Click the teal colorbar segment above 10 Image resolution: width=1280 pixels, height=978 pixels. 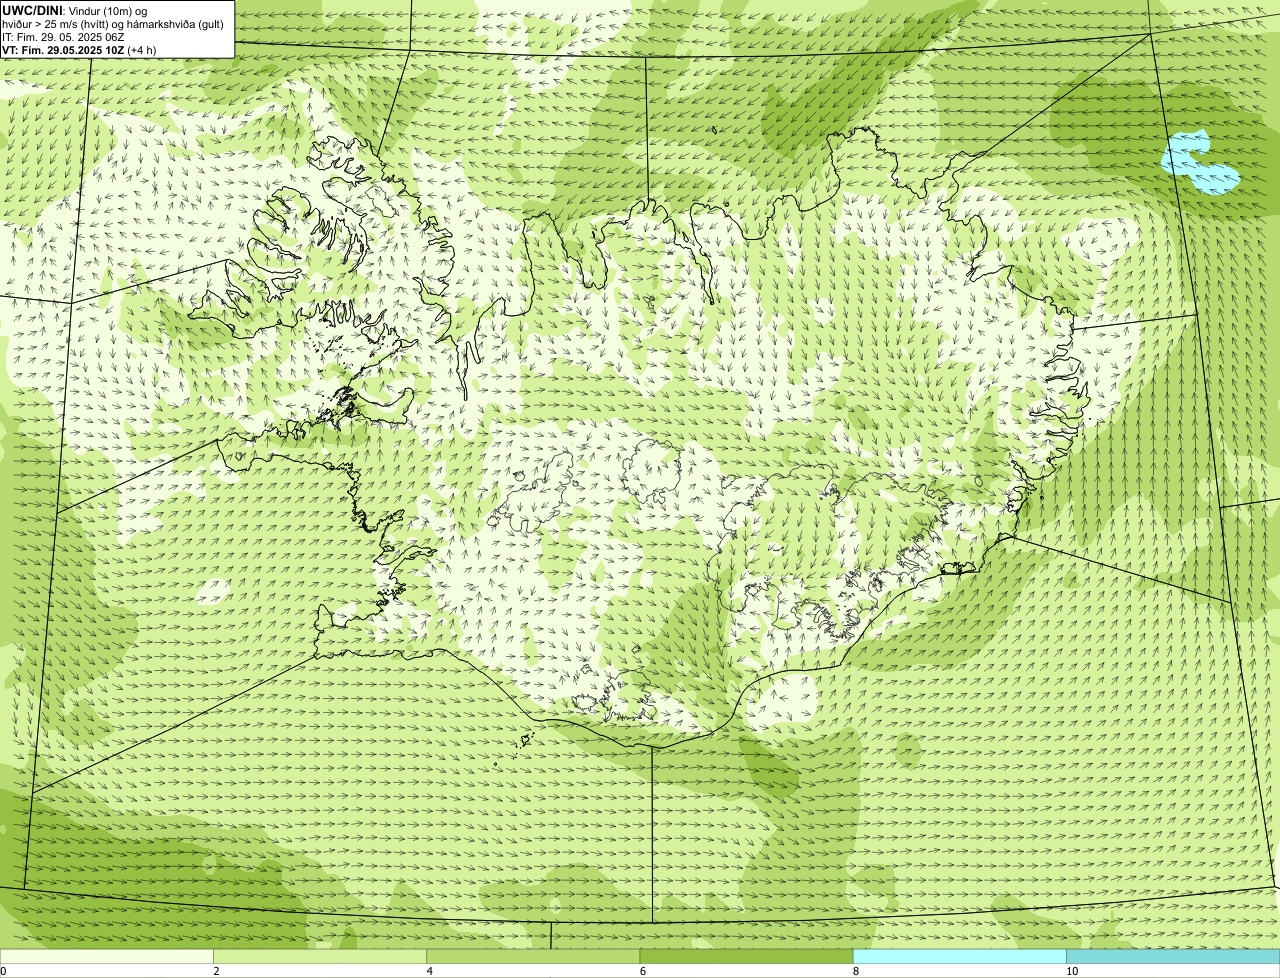pyautogui.click(x=1173, y=956)
